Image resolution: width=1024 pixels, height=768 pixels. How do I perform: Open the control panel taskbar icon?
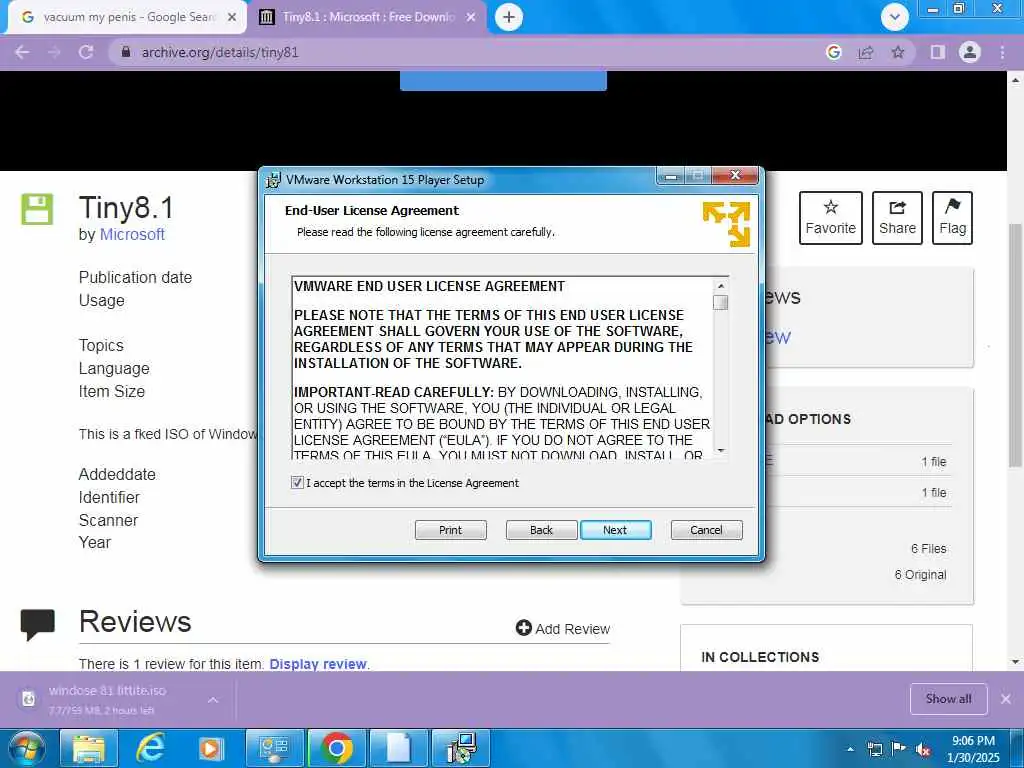click(x=275, y=748)
